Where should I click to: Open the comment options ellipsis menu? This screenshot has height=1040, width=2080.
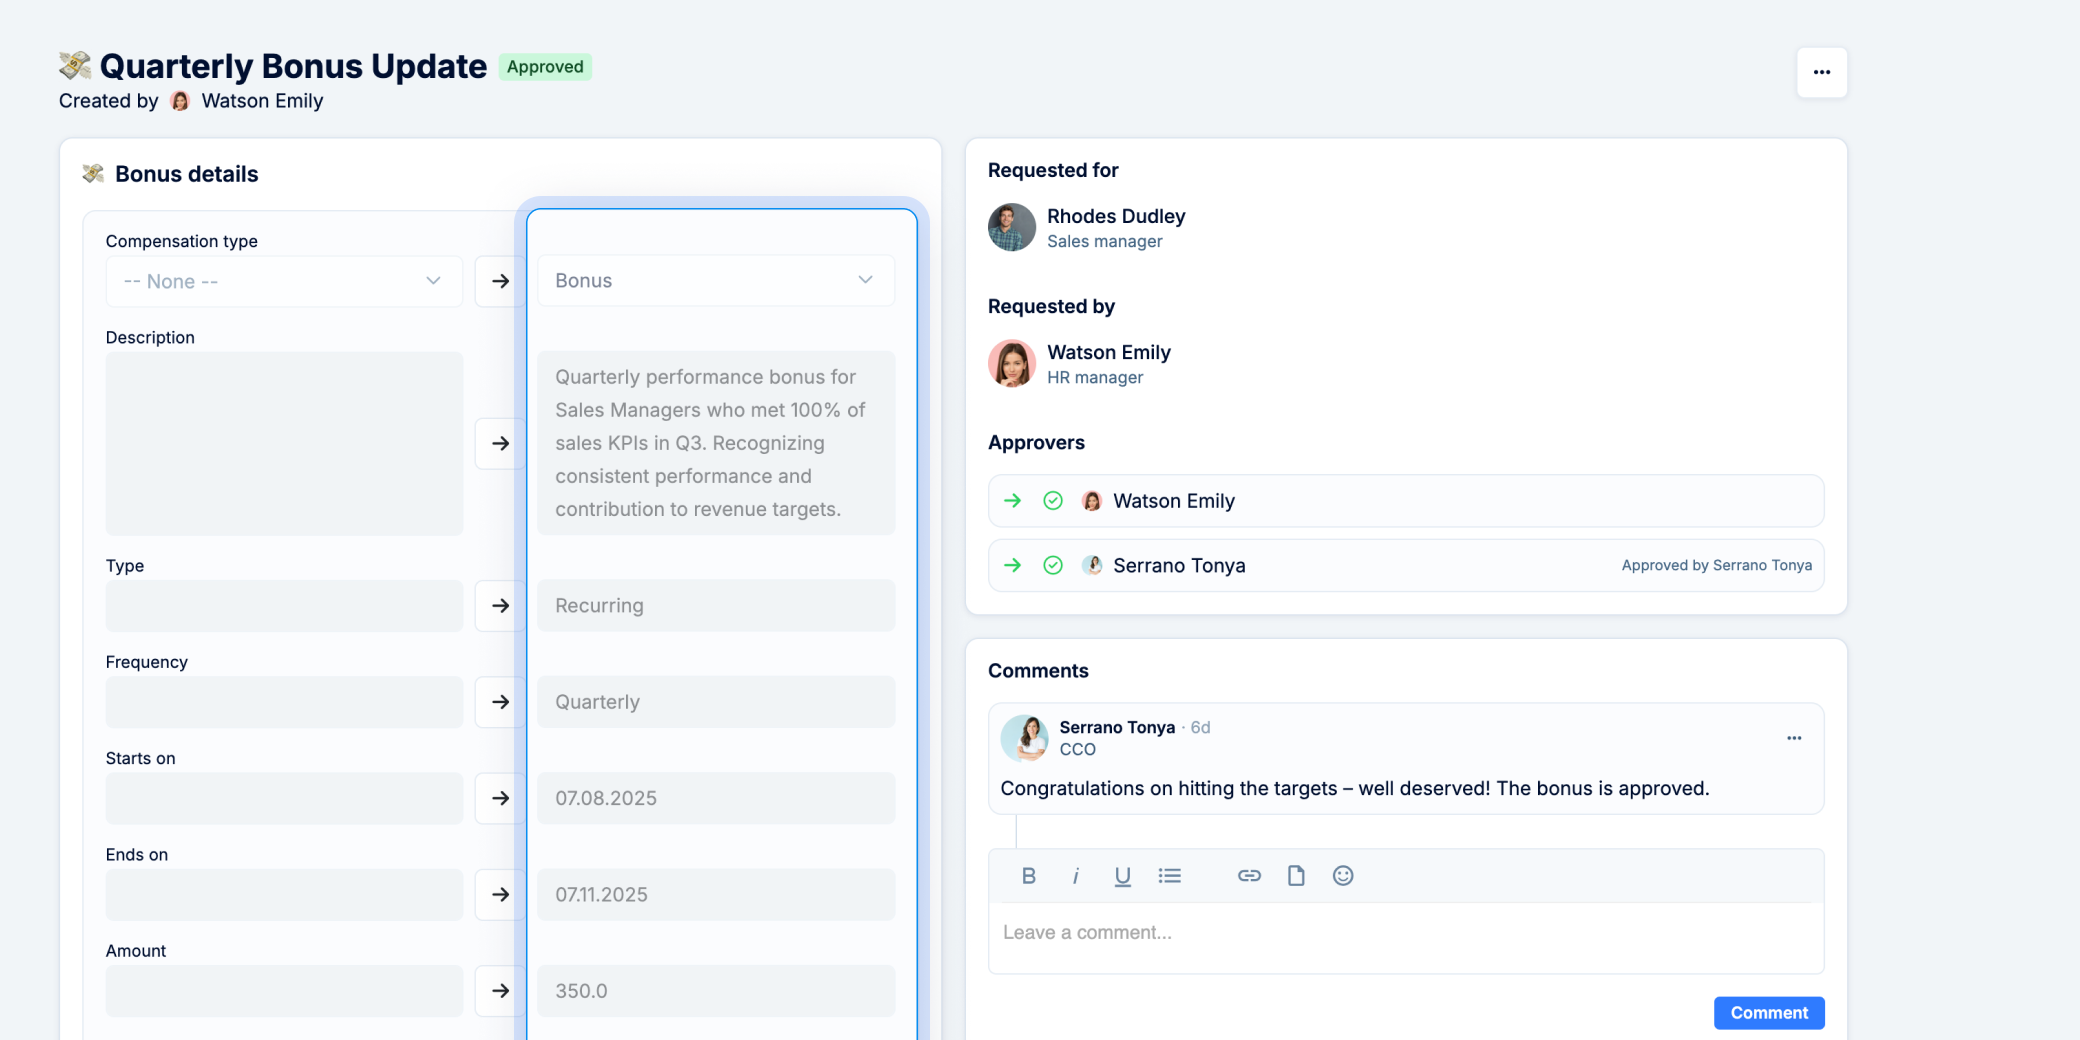click(1794, 738)
